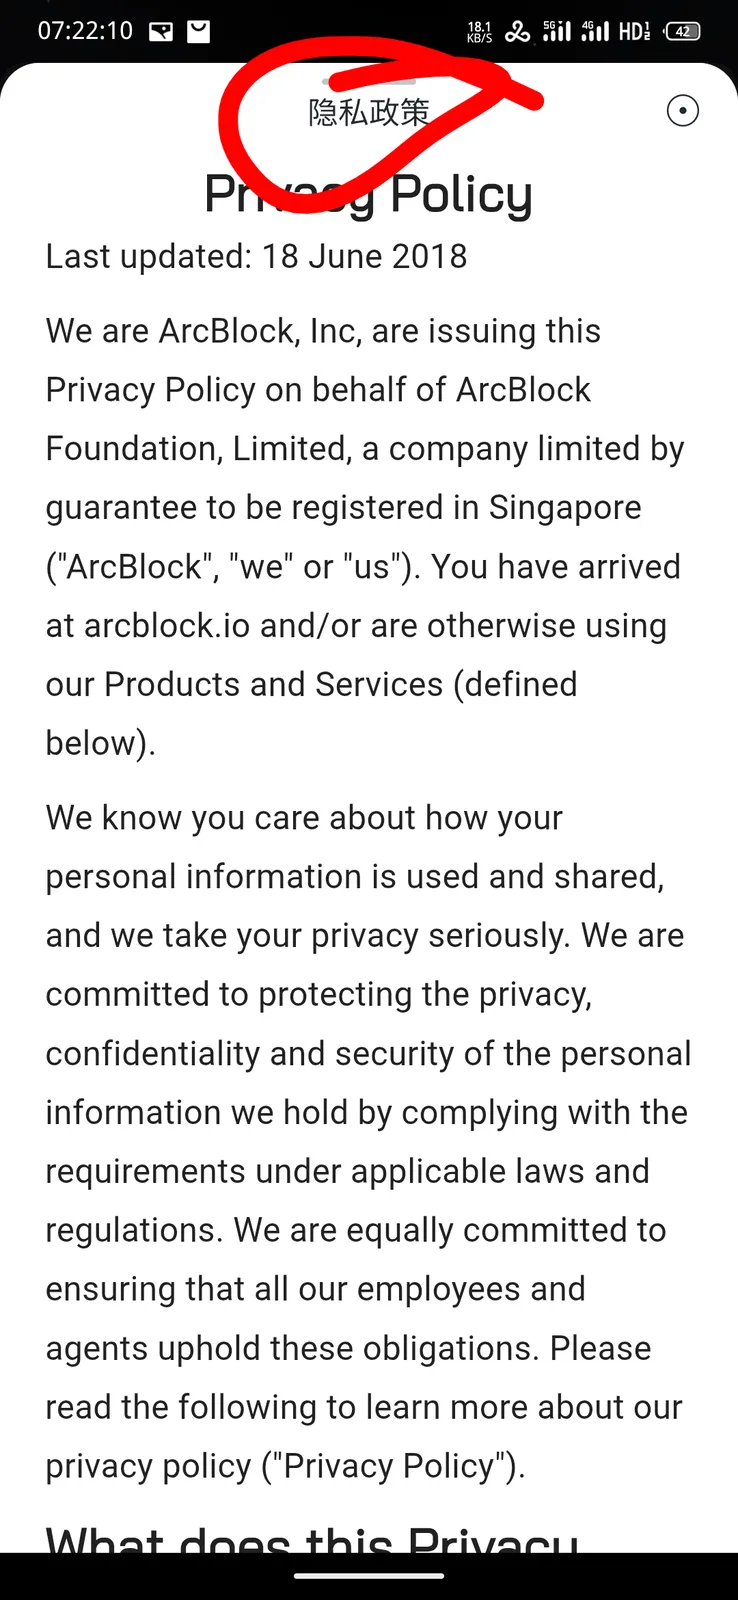
Task: Tap the three-circle share status icon
Action: 517,32
